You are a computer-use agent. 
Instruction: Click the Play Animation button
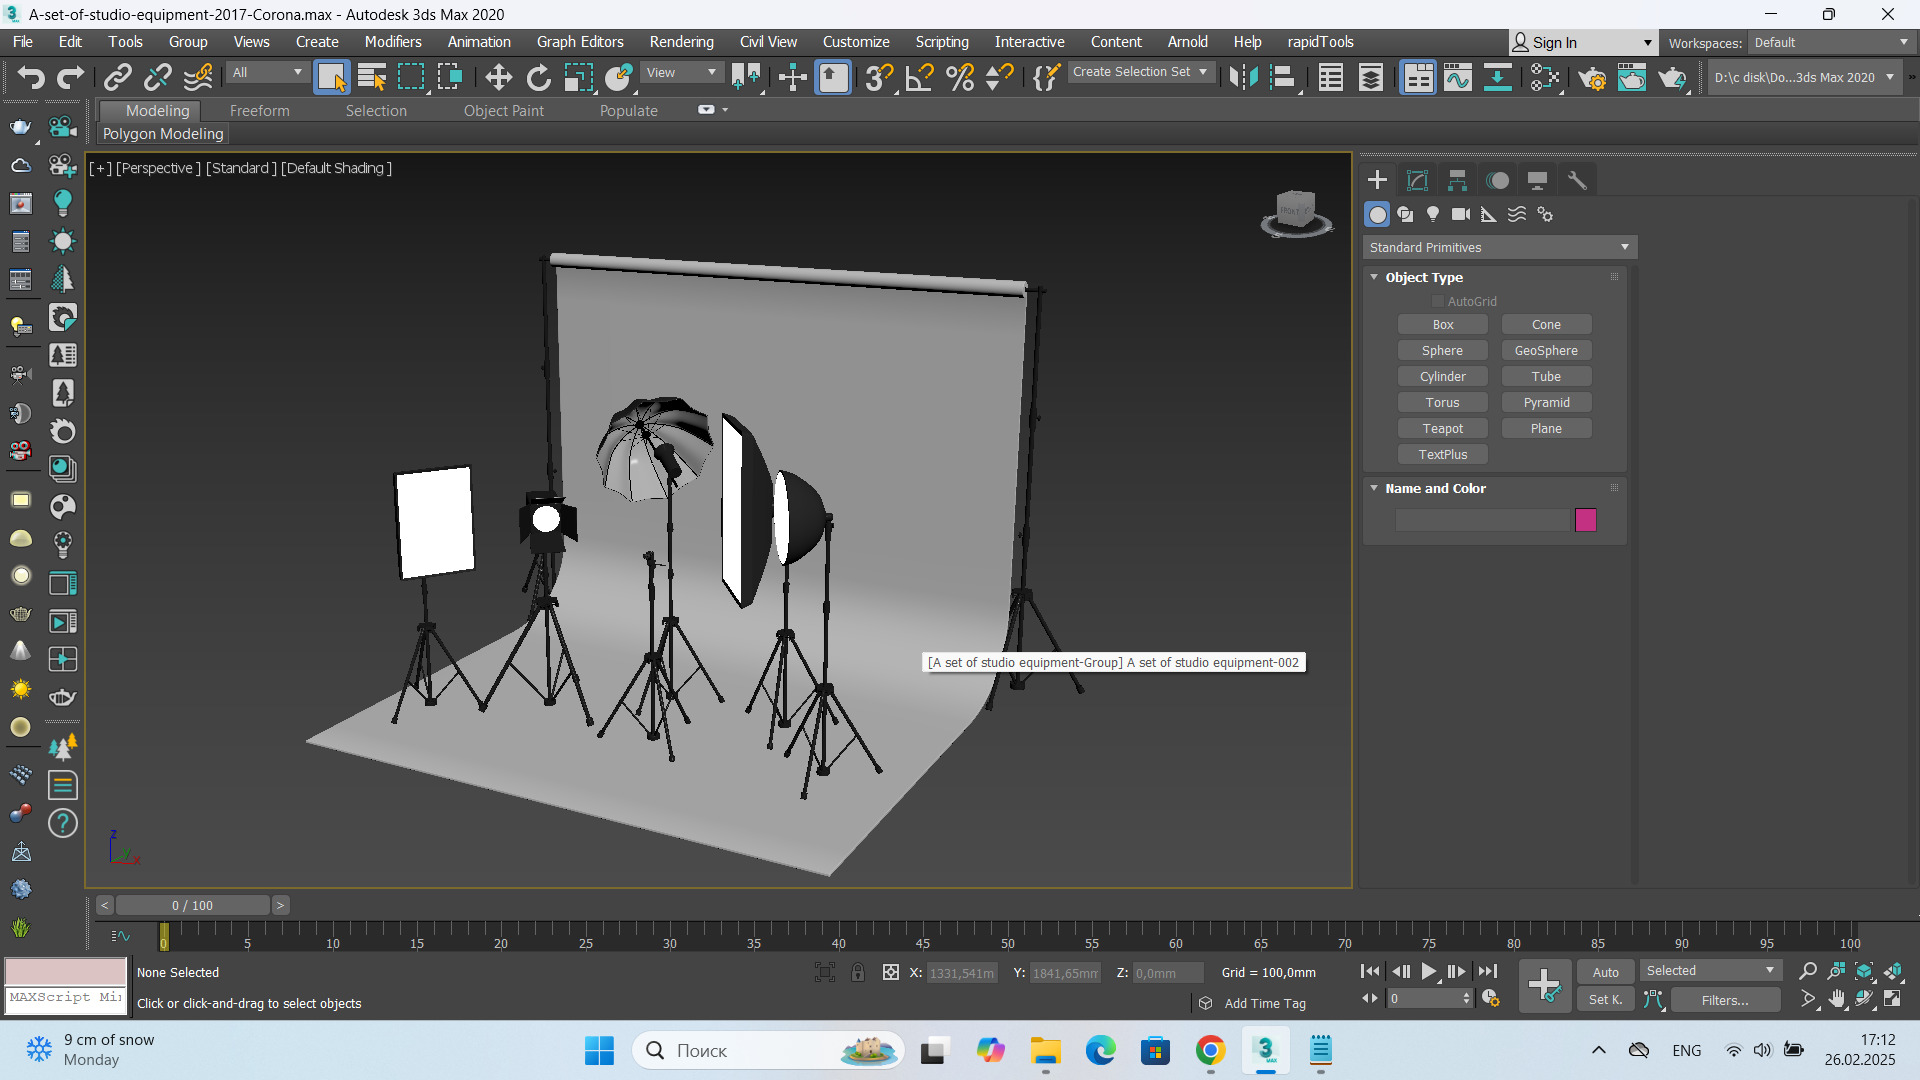tap(1428, 971)
